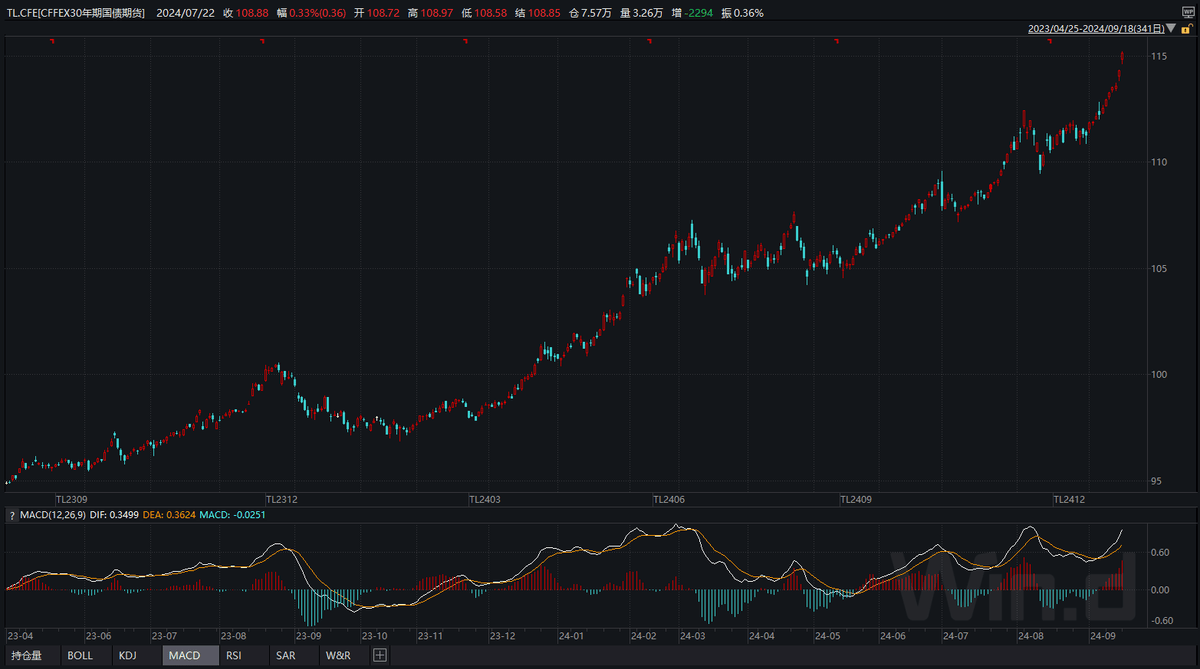This screenshot has width=1200, height=669.
Task: Click the MACD(12,26,9) parameter label
Action: pos(54,515)
